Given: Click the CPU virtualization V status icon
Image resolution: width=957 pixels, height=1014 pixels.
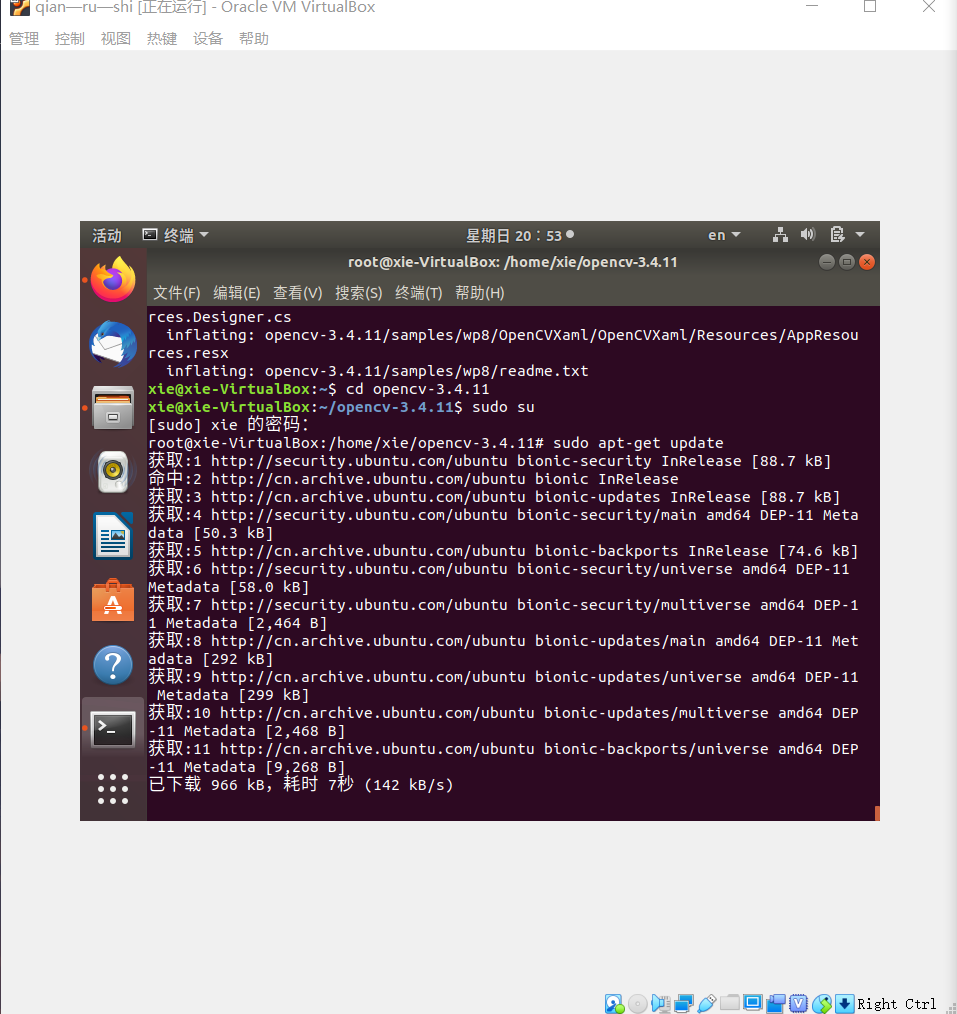Looking at the screenshot, I should 799,1003.
